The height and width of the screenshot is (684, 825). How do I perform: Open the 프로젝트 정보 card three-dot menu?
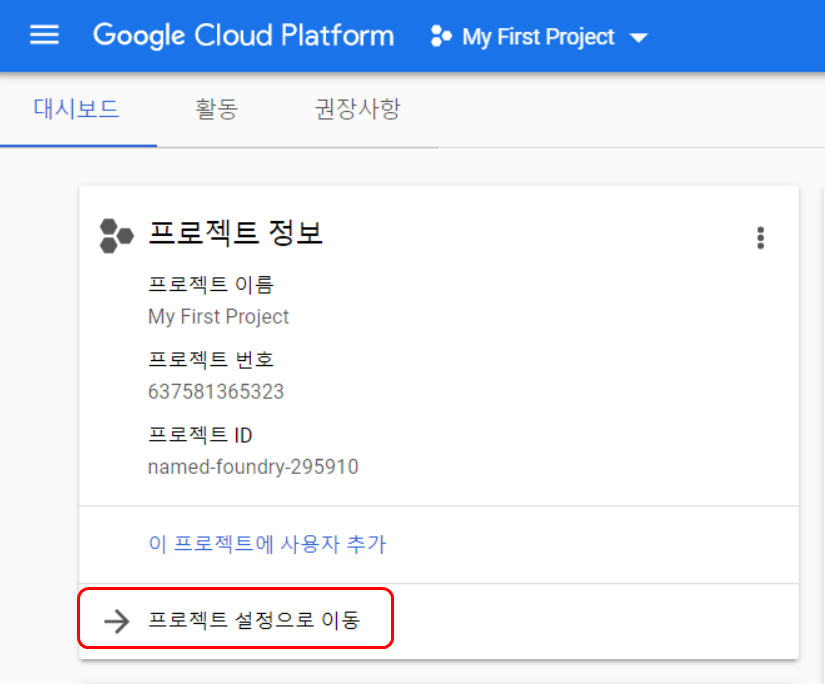[760, 238]
